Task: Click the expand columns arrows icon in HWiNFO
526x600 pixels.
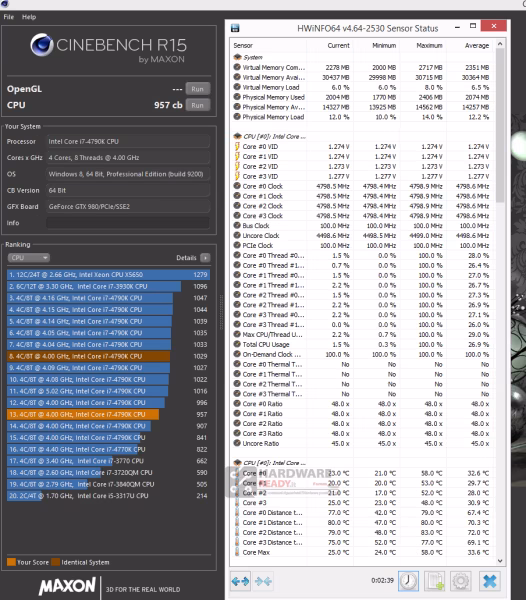Action: coord(241,581)
